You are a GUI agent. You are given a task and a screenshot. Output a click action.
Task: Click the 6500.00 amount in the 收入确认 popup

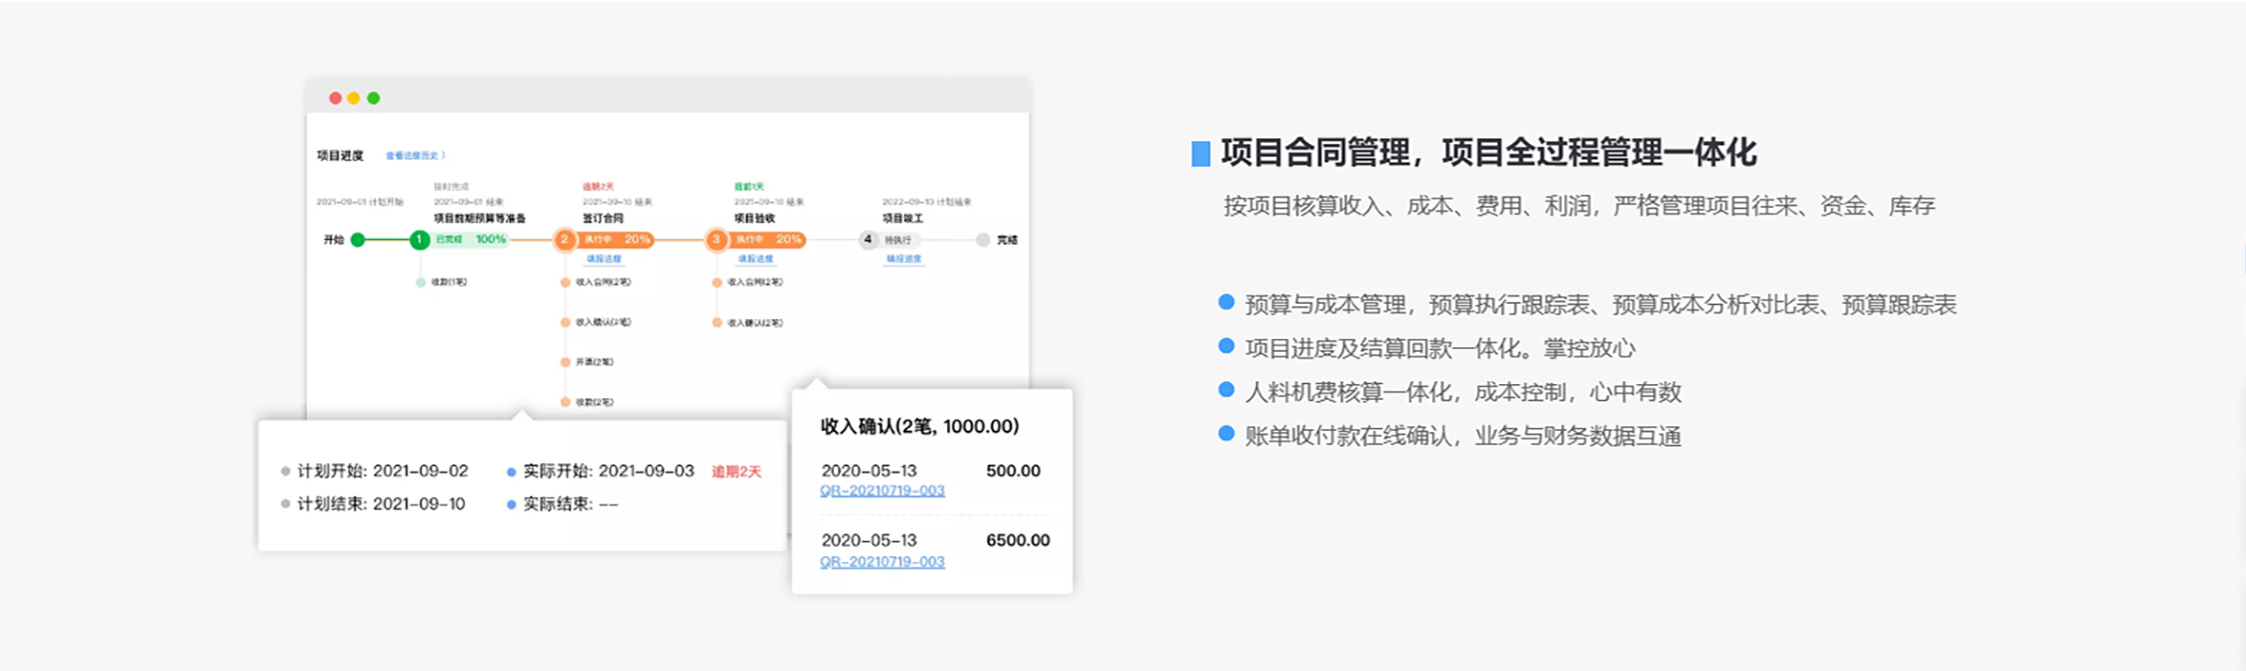tap(1018, 541)
